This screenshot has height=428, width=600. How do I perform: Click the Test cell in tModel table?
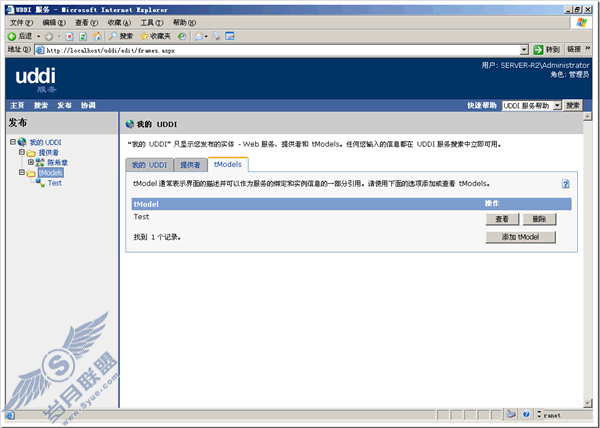[141, 217]
